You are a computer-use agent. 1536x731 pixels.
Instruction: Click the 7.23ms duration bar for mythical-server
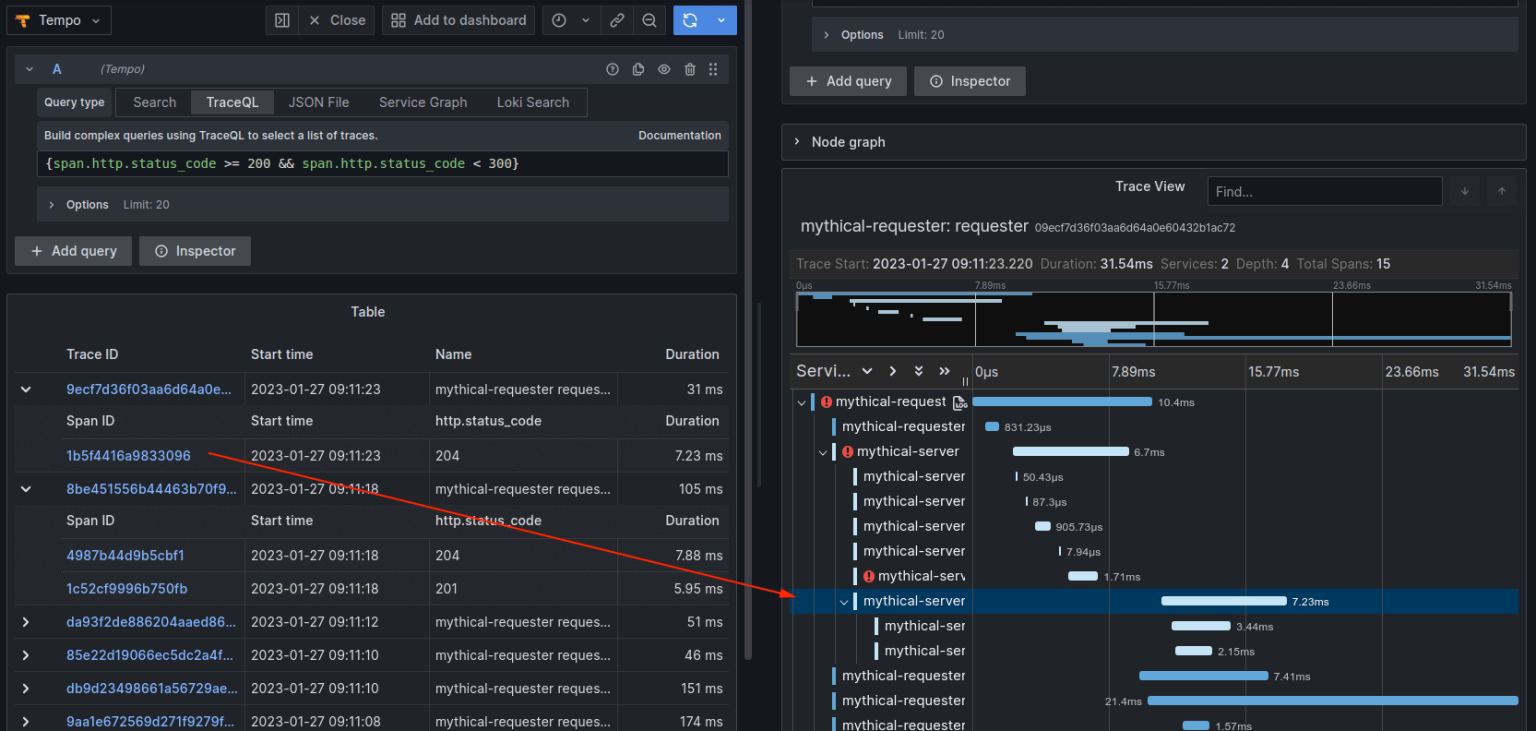click(1224, 601)
